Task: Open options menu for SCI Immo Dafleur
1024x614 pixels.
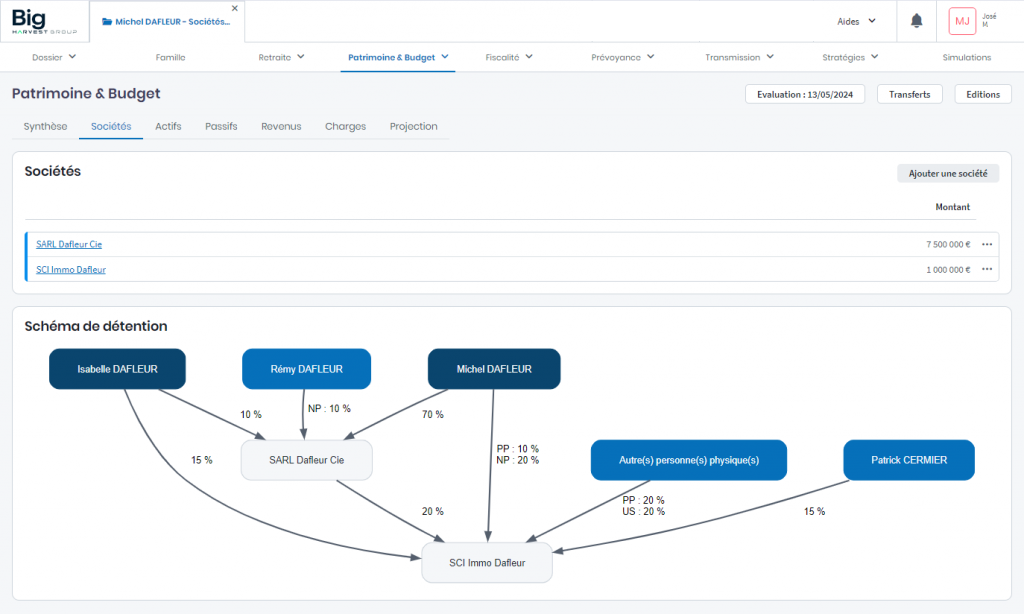Action: tap(987, 269)
